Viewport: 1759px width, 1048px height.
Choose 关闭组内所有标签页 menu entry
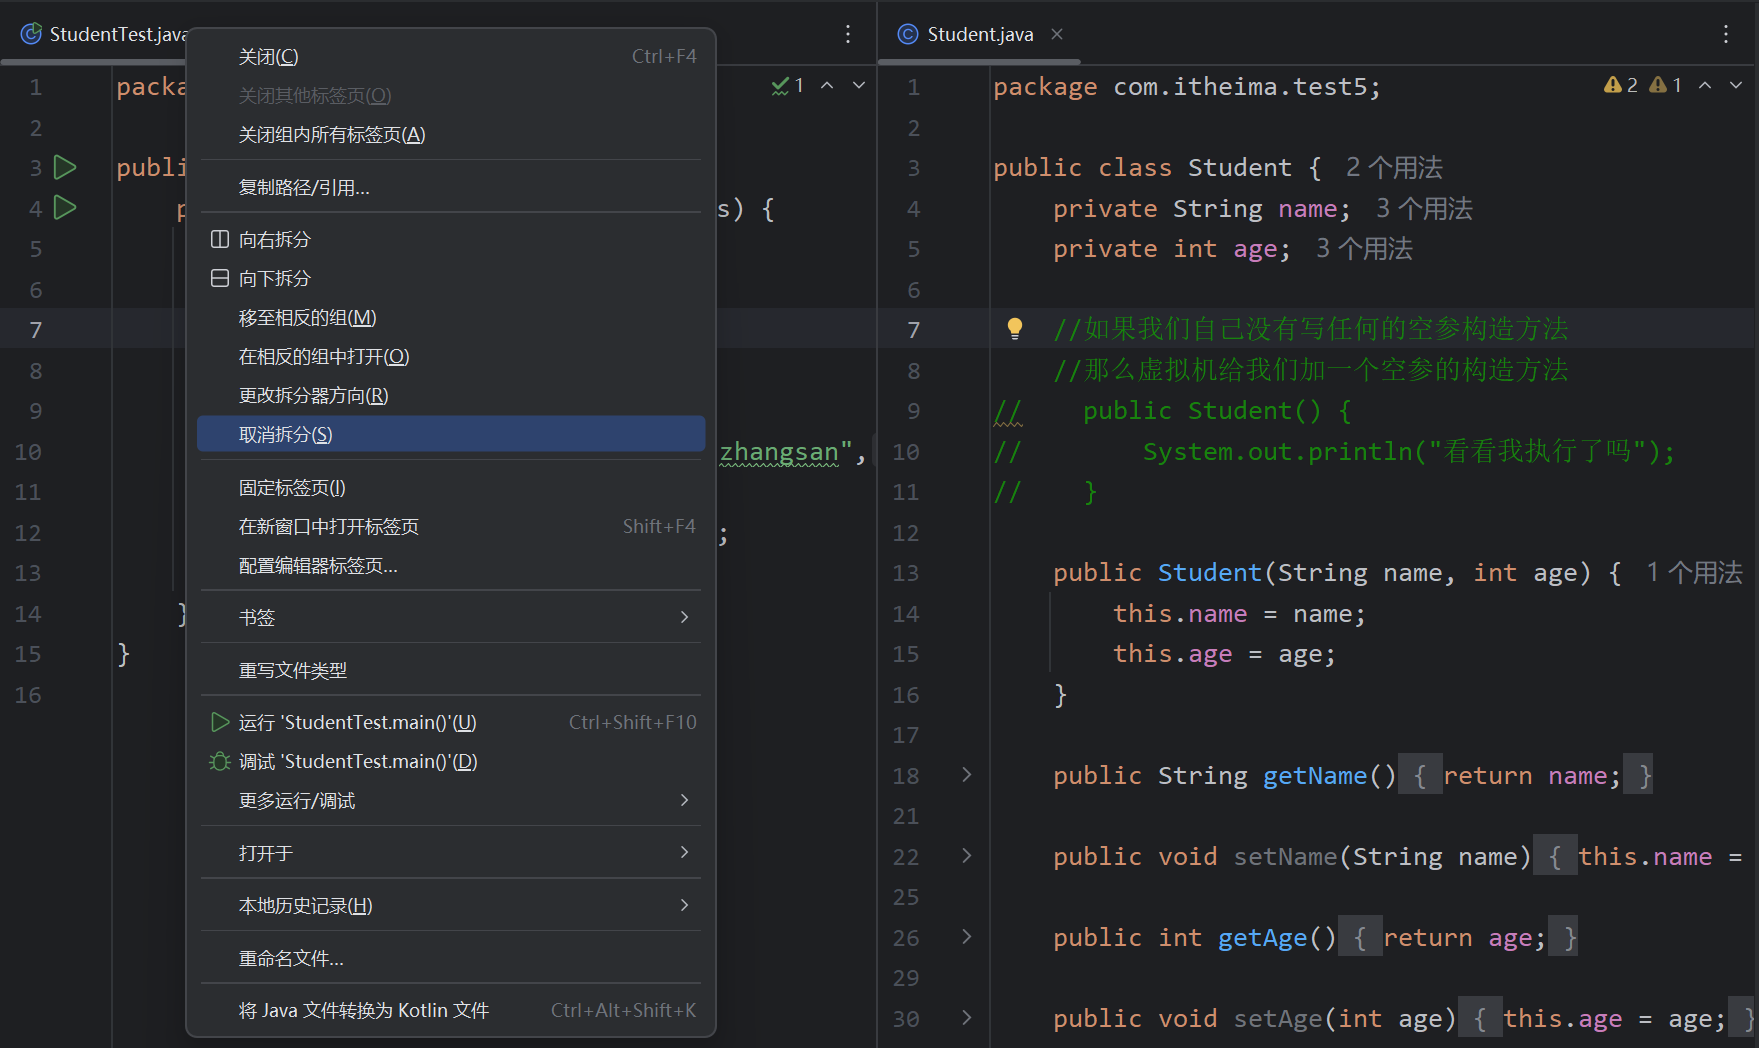pos(451,135)
